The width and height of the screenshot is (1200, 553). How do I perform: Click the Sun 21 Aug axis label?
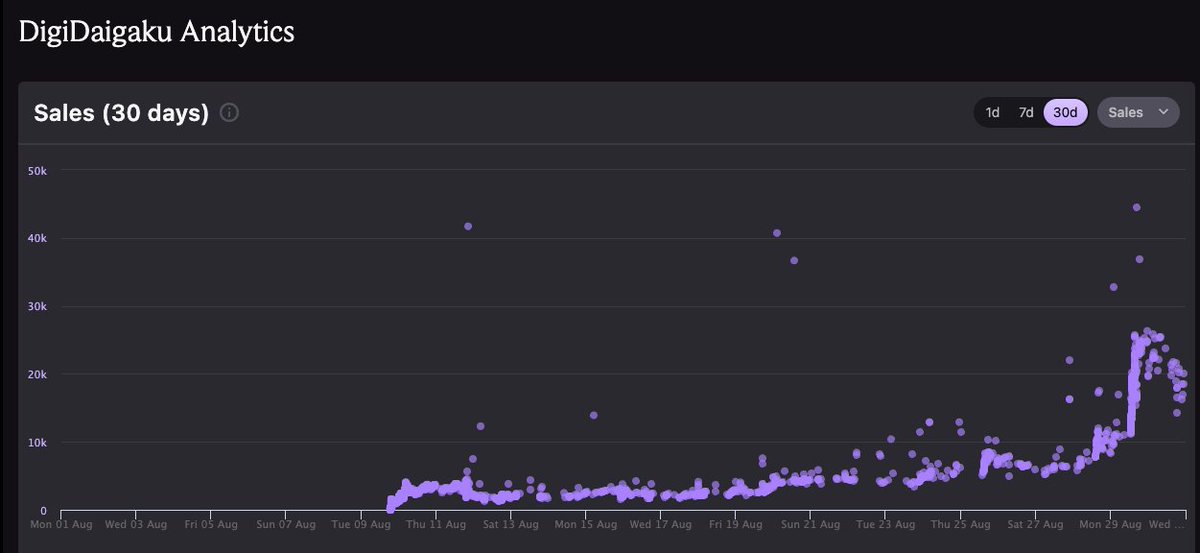811,523
